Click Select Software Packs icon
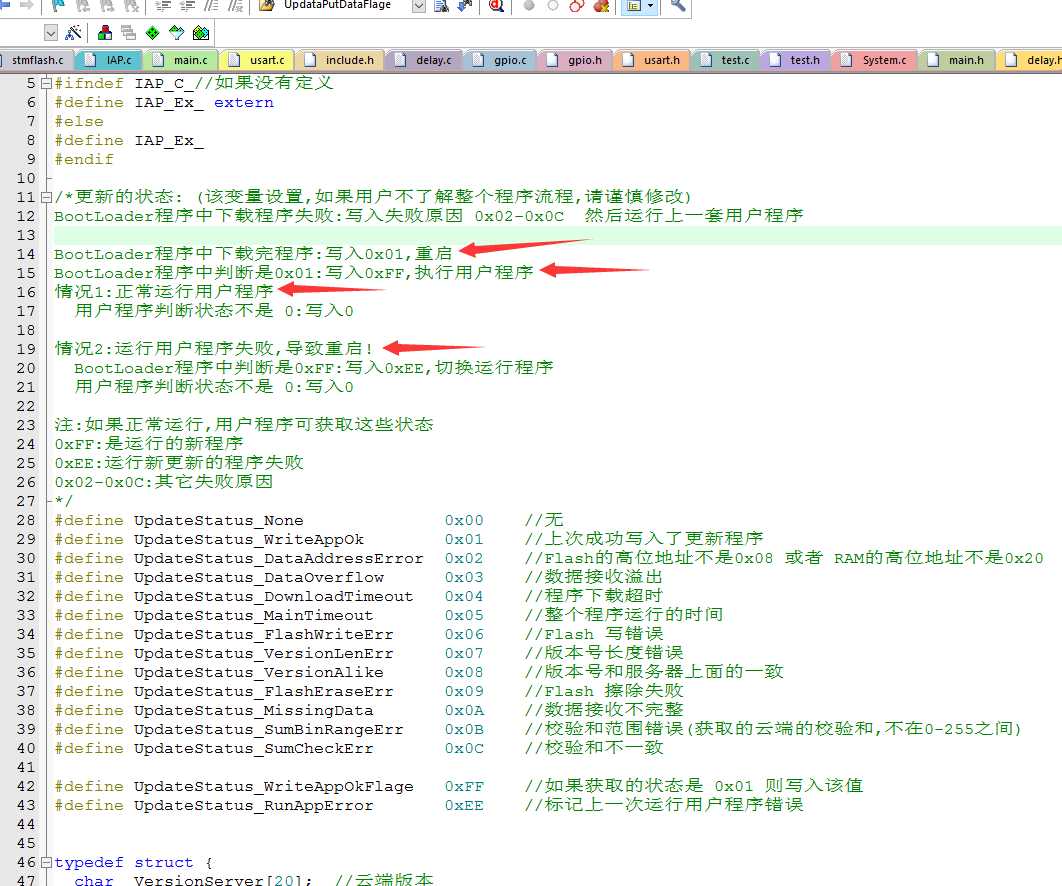1062x886 pixels. click(177, 33)
